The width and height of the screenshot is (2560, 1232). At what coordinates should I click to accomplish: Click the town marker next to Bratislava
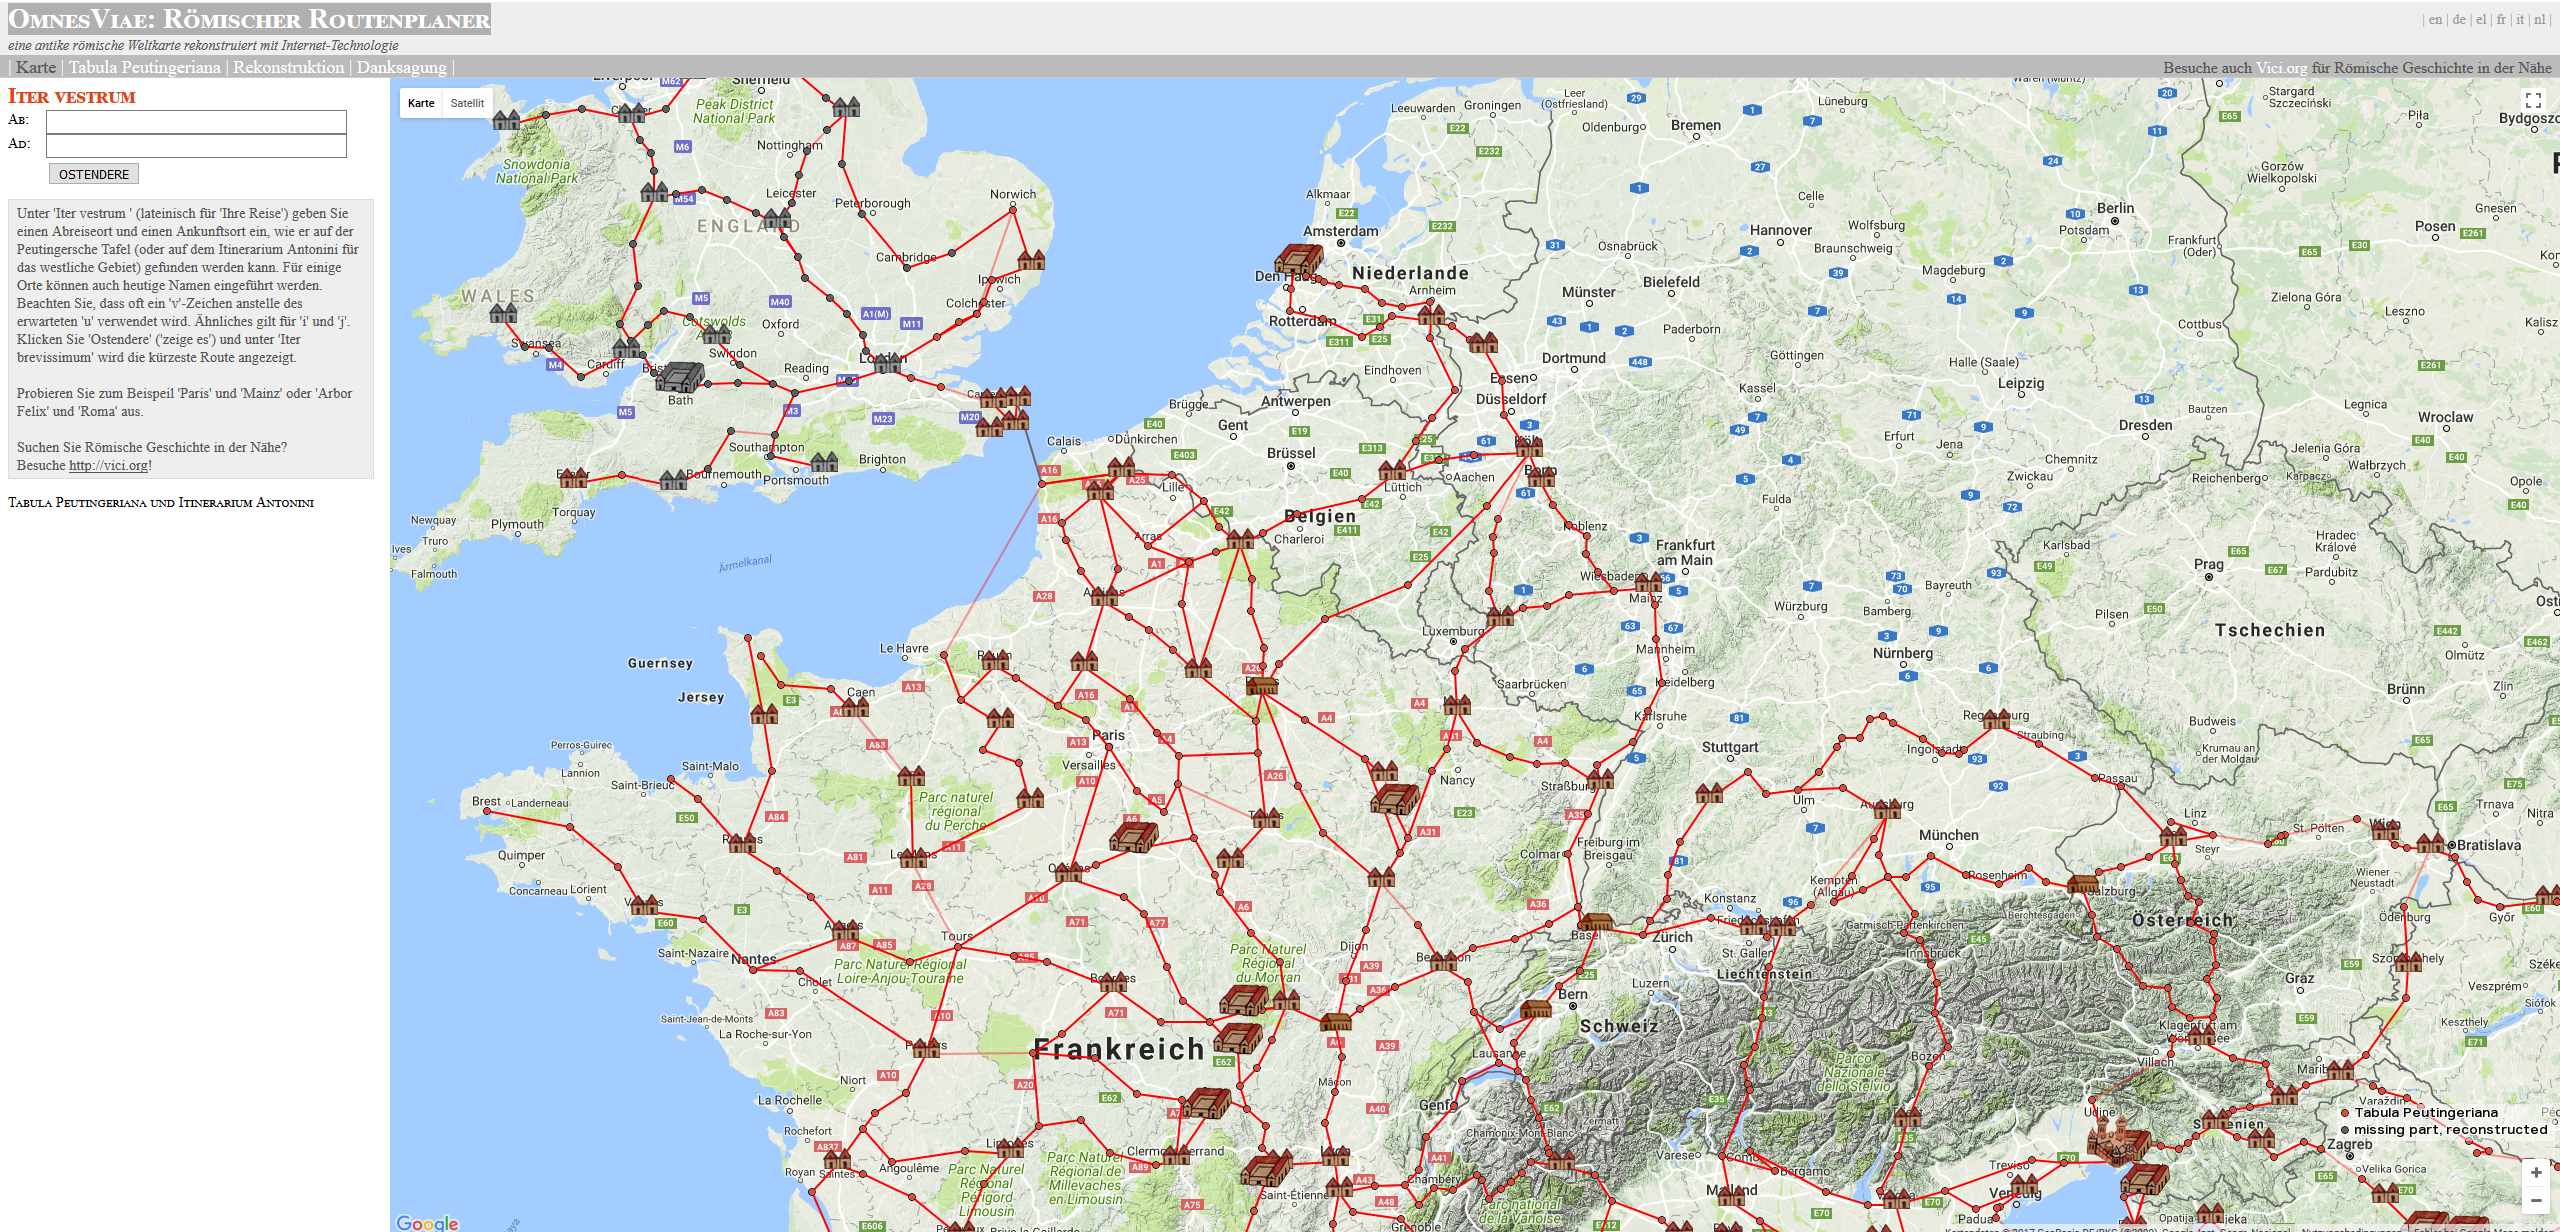(2431, 844)
